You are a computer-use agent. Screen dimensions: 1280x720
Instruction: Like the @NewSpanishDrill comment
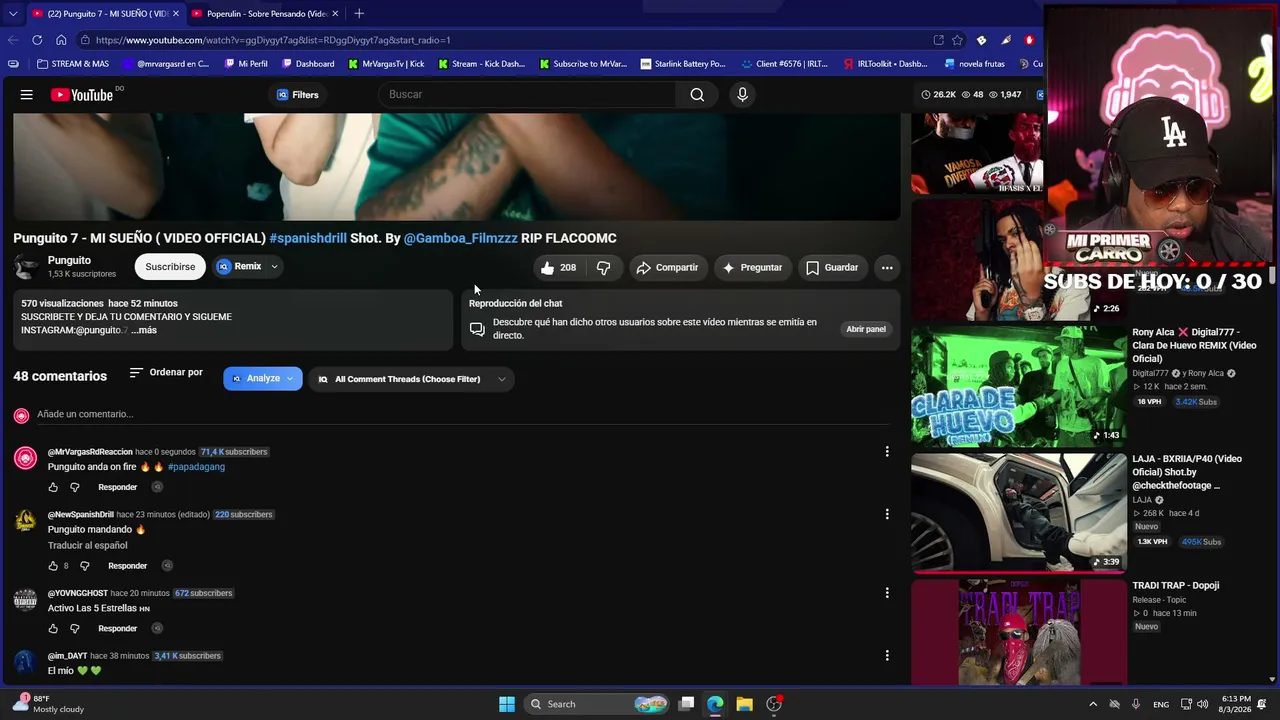tap(53, 566)
